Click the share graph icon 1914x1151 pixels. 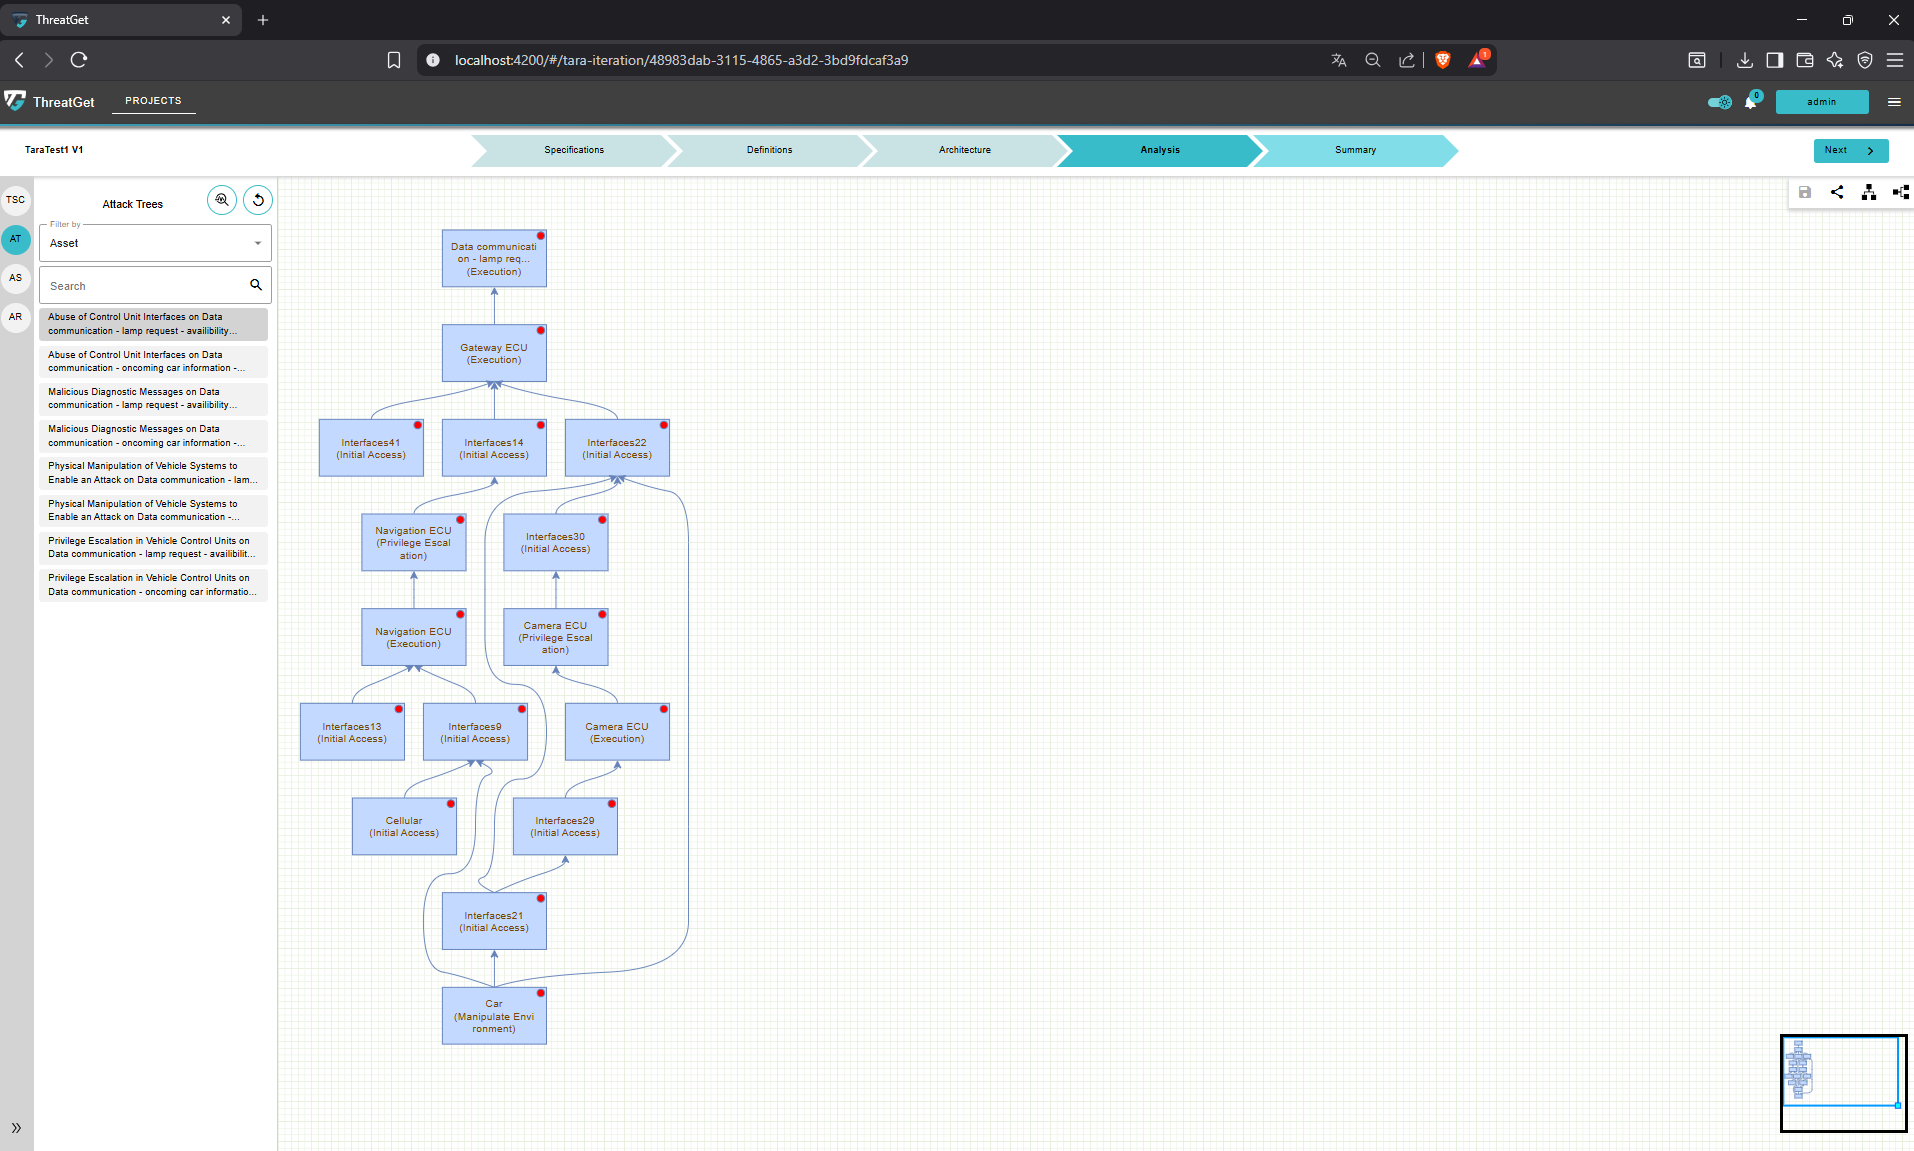point(1837,192)
